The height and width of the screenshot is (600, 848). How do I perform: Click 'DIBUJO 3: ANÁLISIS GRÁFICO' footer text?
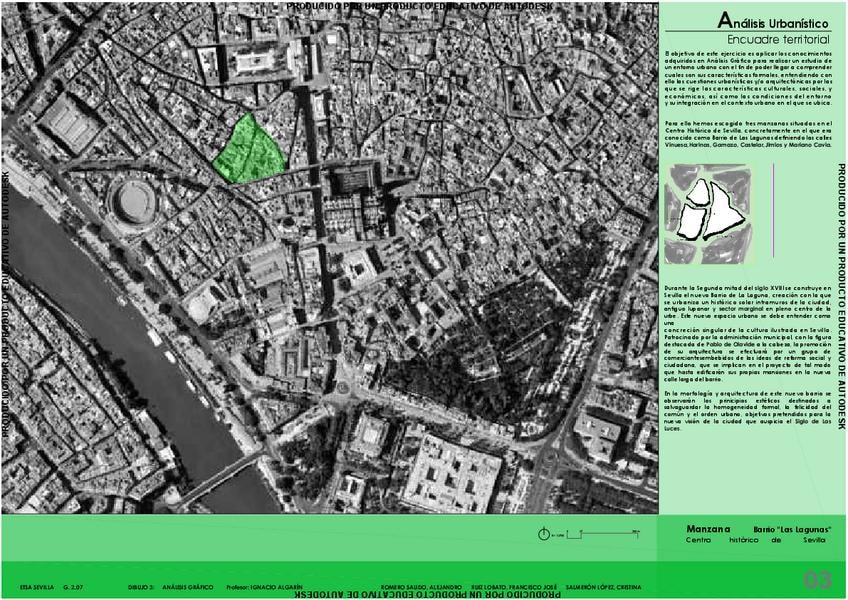[x=170, y=587]
